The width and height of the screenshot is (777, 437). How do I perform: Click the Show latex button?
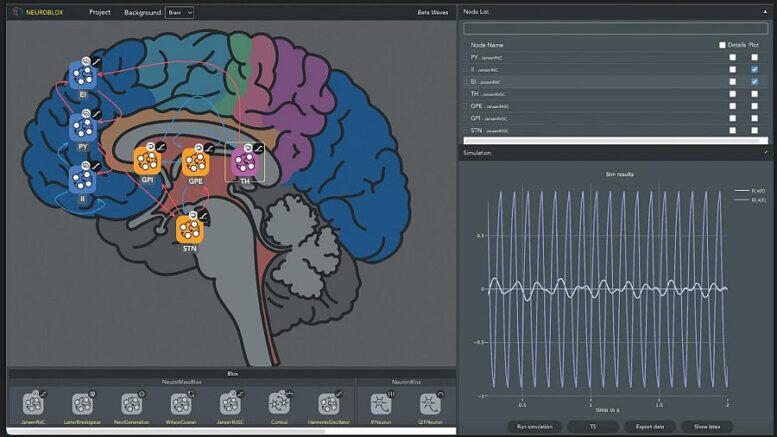707,426
